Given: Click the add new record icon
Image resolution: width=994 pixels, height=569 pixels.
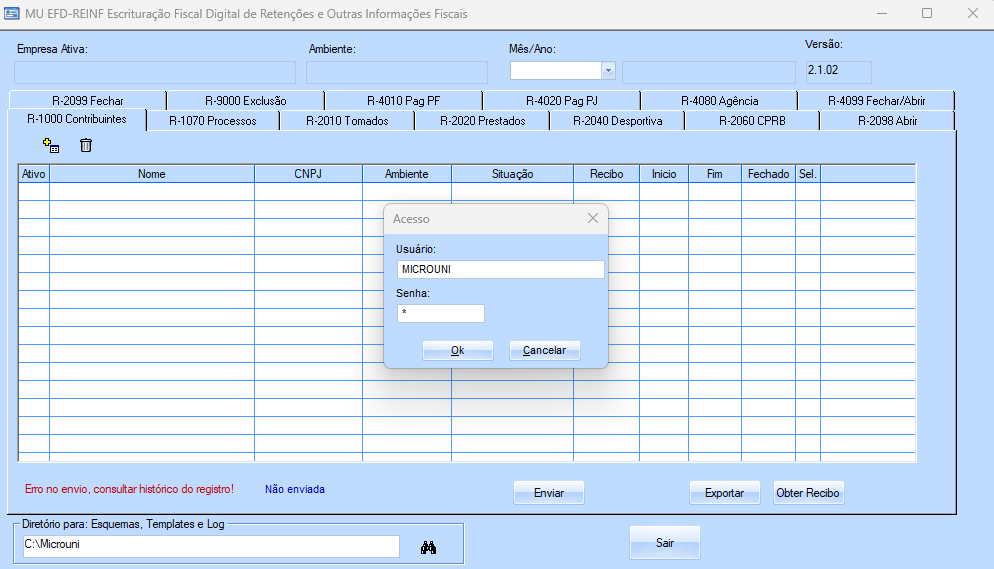Looking at the screenshot, I should [x=51, y=146].
